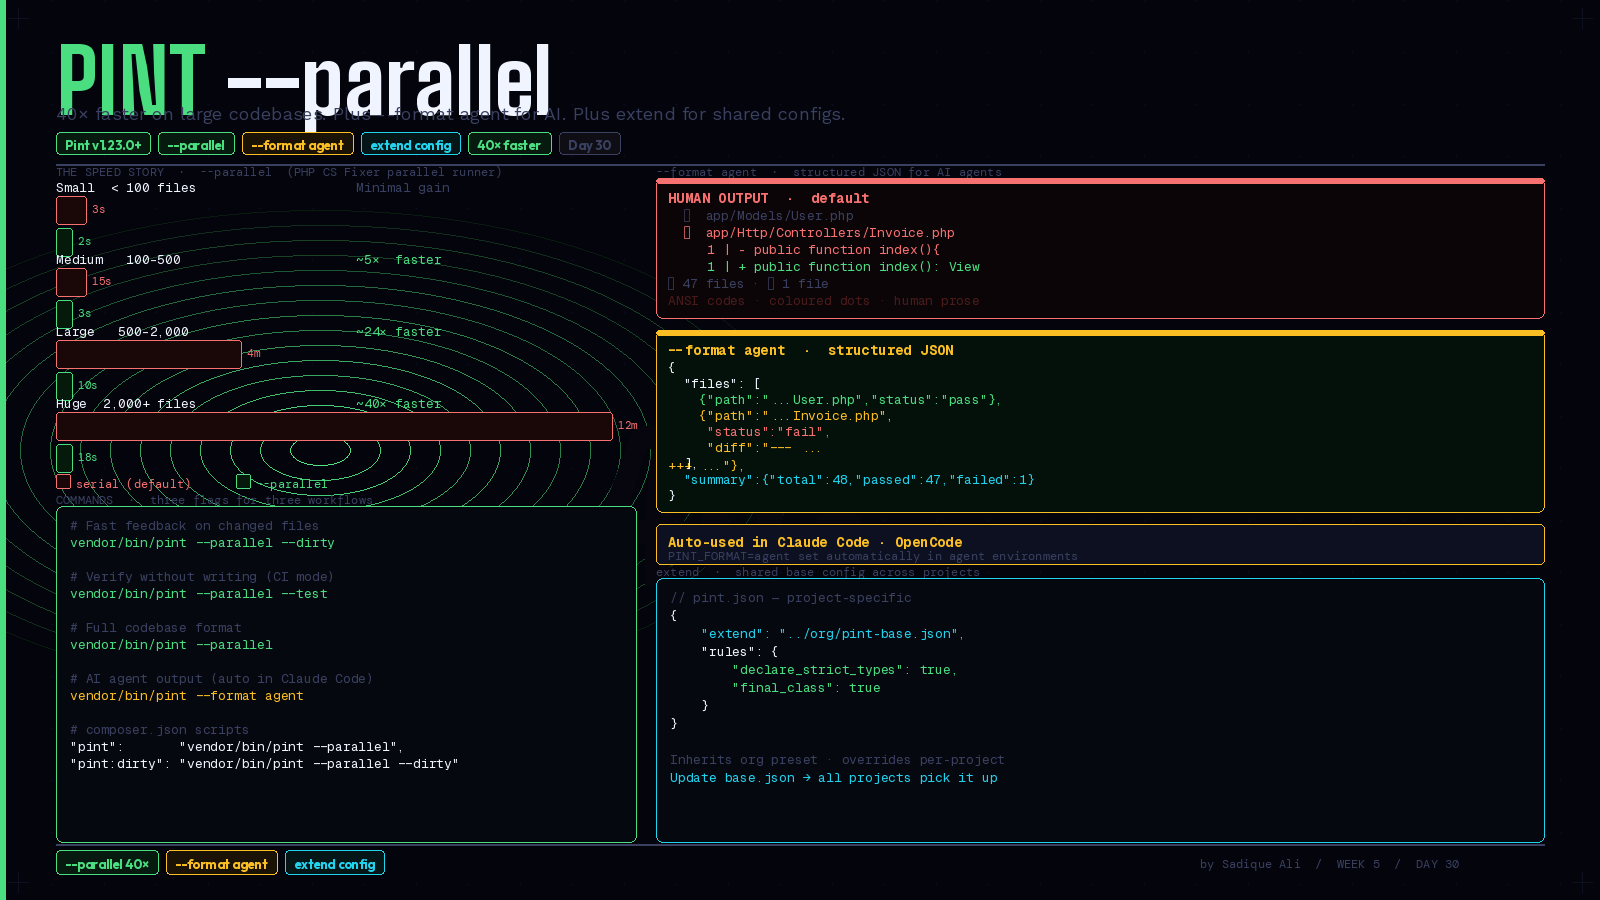Viewport: 1600px width, 900px height.
Task: Open the "Pint v1.23.0+" badge
Action: (103, 143)
